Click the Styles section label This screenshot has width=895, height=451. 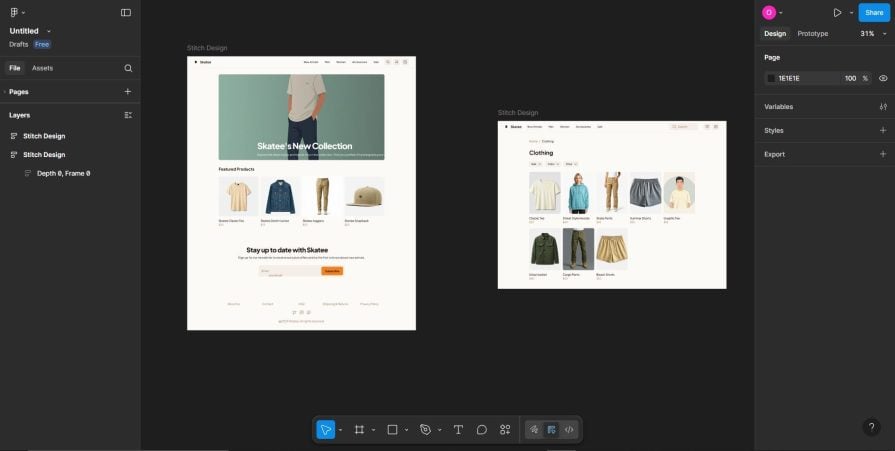(773, 130)
